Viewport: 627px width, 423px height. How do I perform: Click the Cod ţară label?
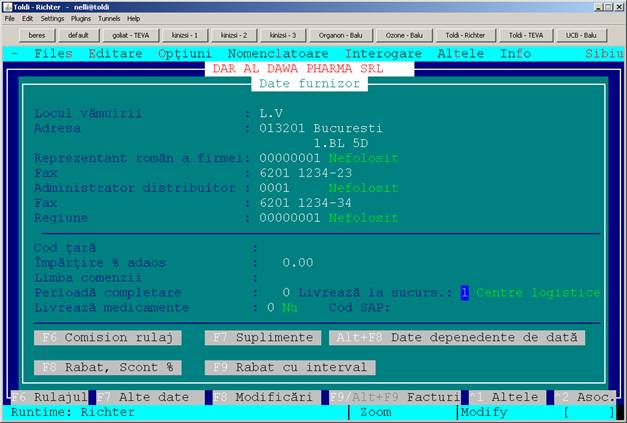pos(65,248)
